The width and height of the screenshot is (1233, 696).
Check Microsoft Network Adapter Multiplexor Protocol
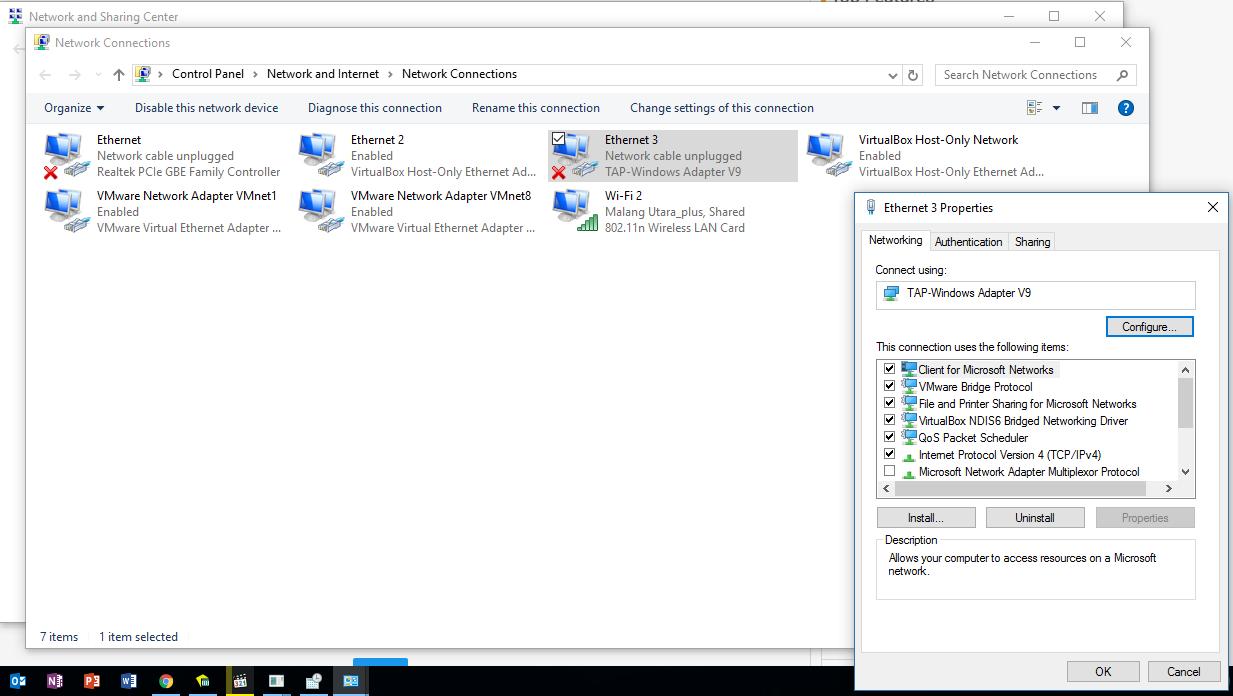(890, 472)
